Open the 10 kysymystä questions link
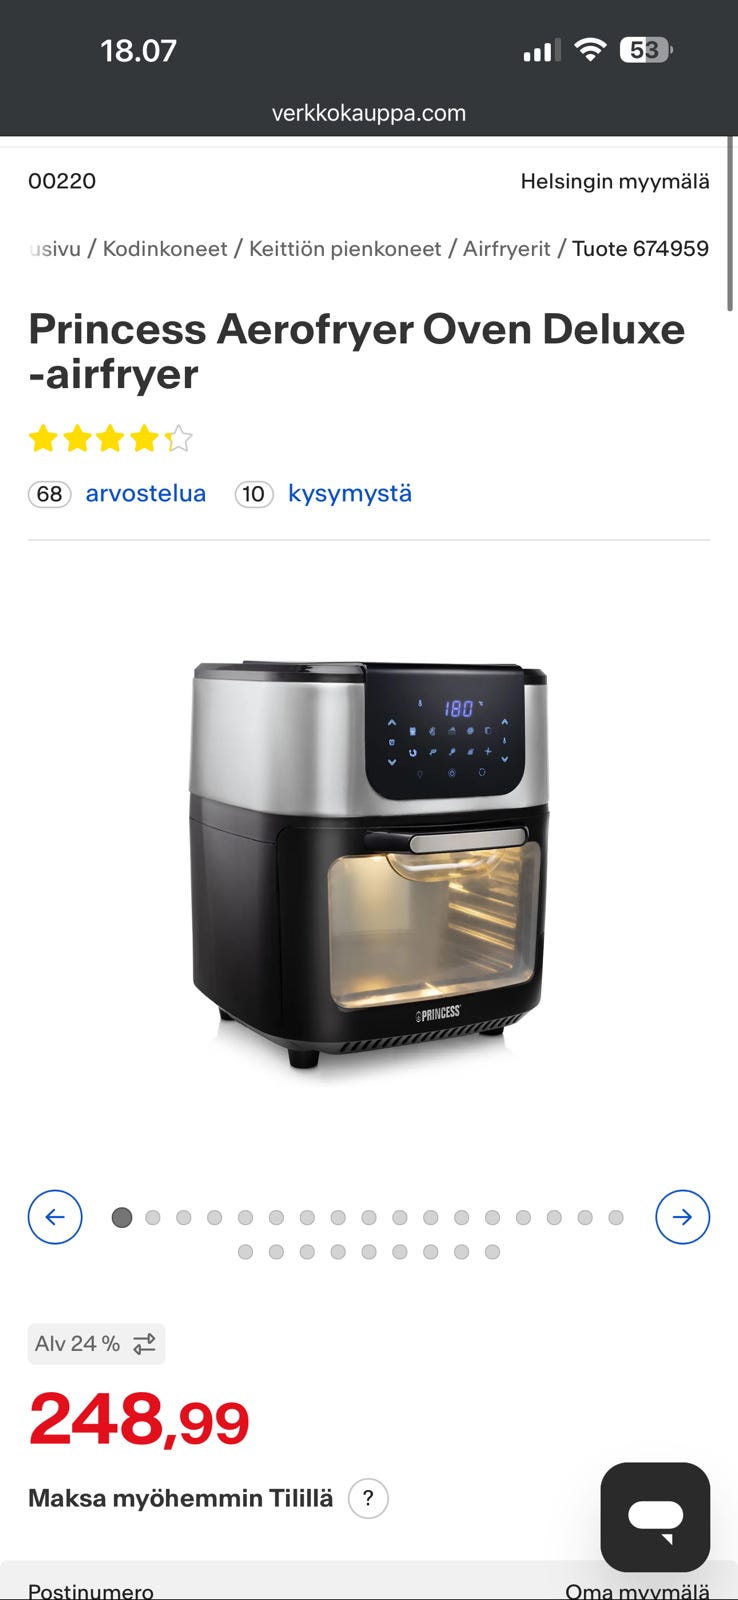 [x=323, y=494]
